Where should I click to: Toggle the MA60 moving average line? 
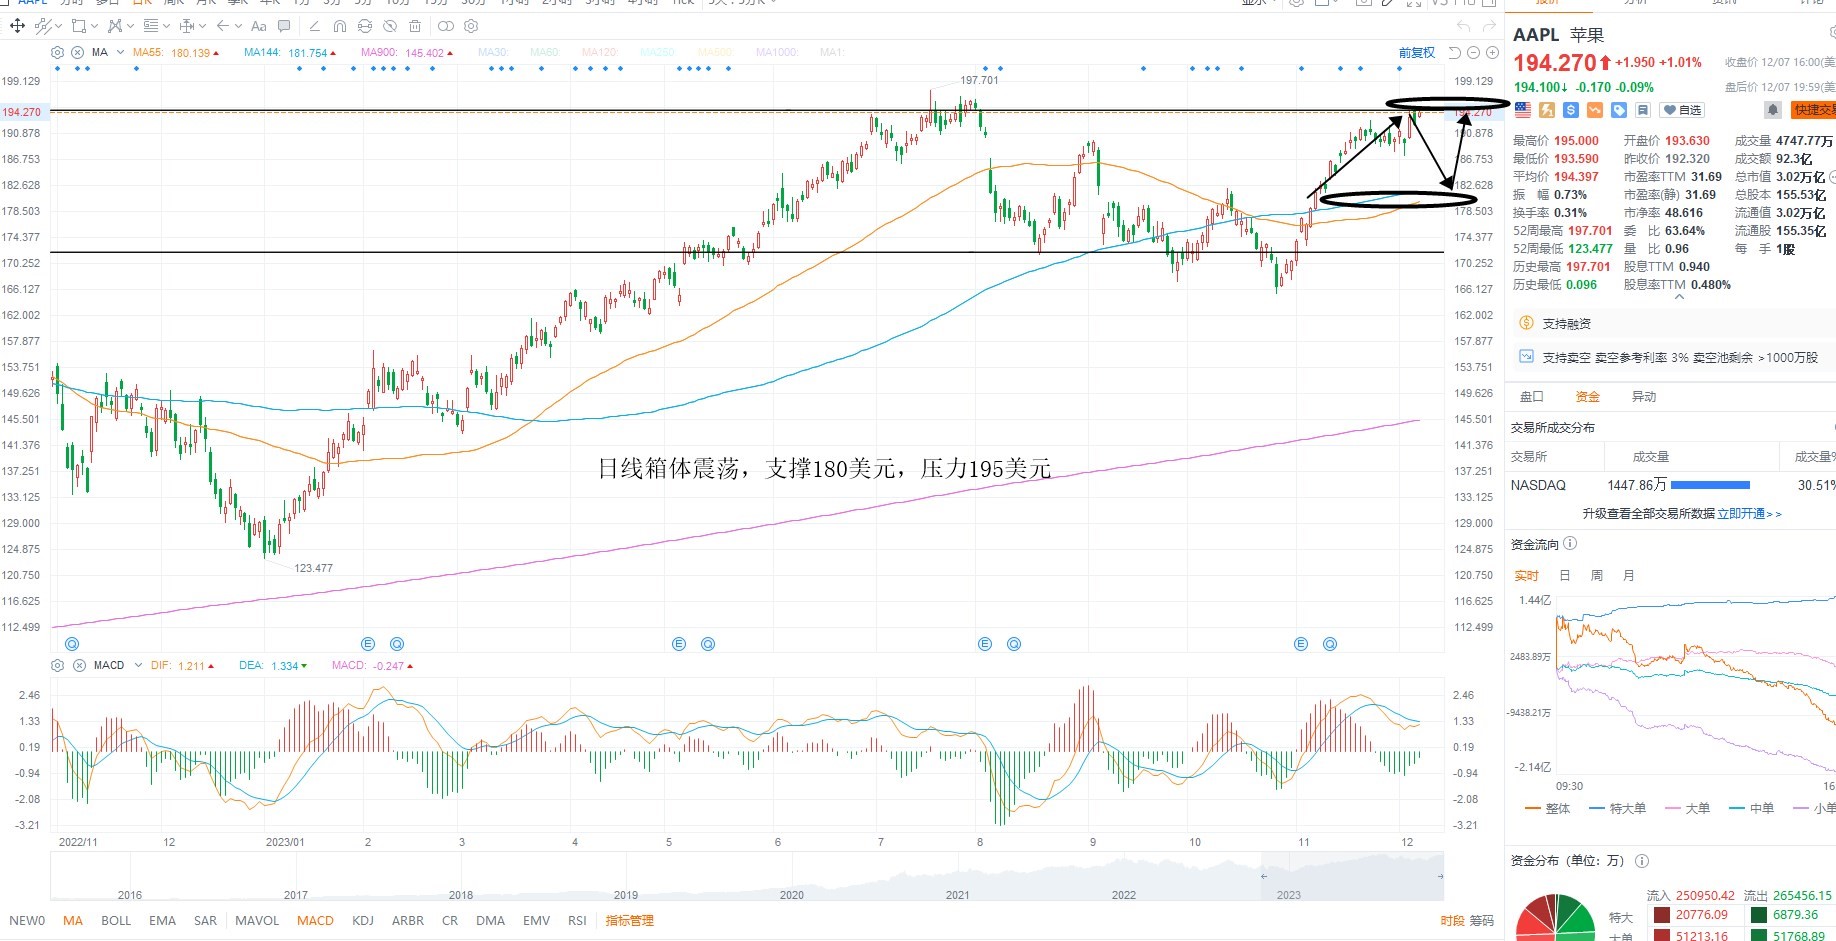pos(545,53)
